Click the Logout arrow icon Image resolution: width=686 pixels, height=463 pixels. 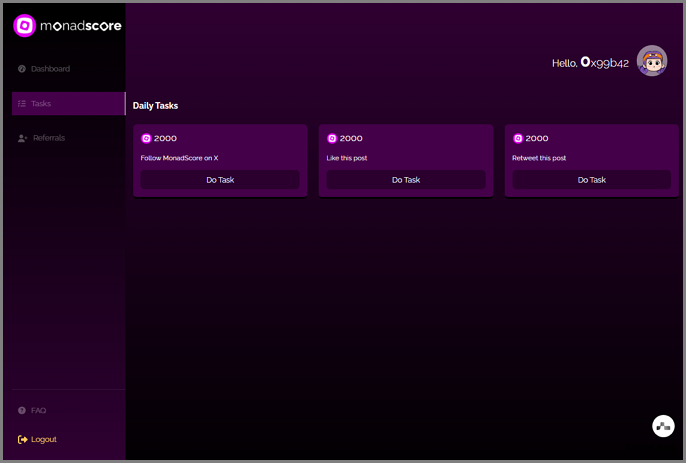(x=22, y=439)
